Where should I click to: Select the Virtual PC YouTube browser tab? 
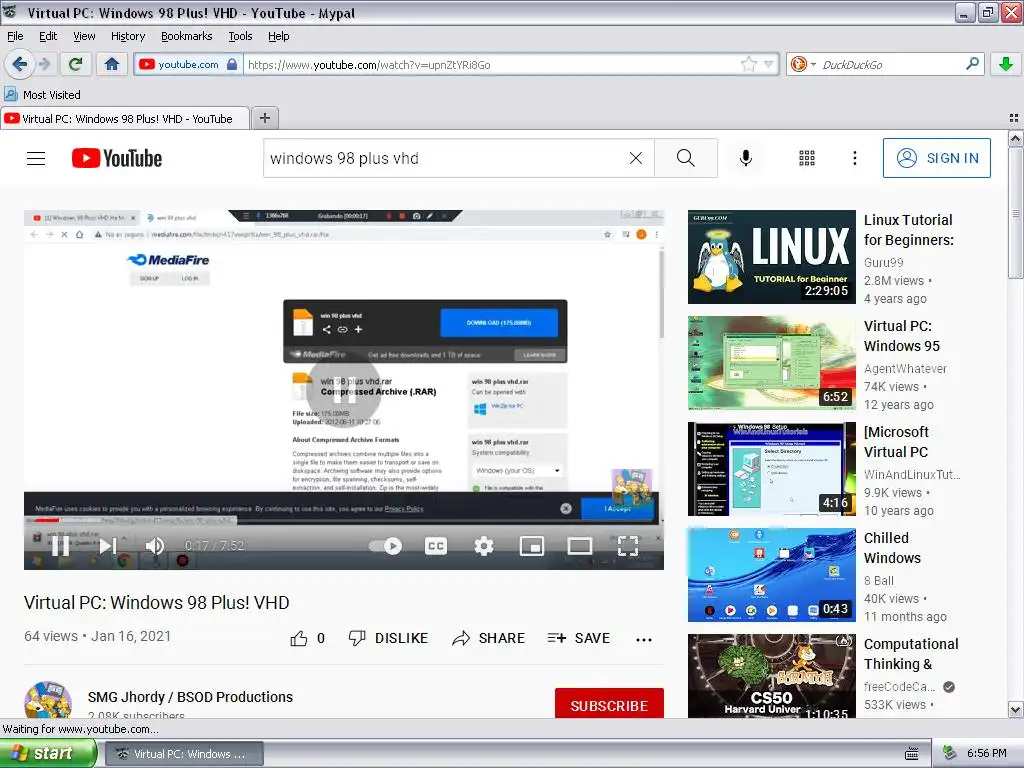tap(124, 119)
